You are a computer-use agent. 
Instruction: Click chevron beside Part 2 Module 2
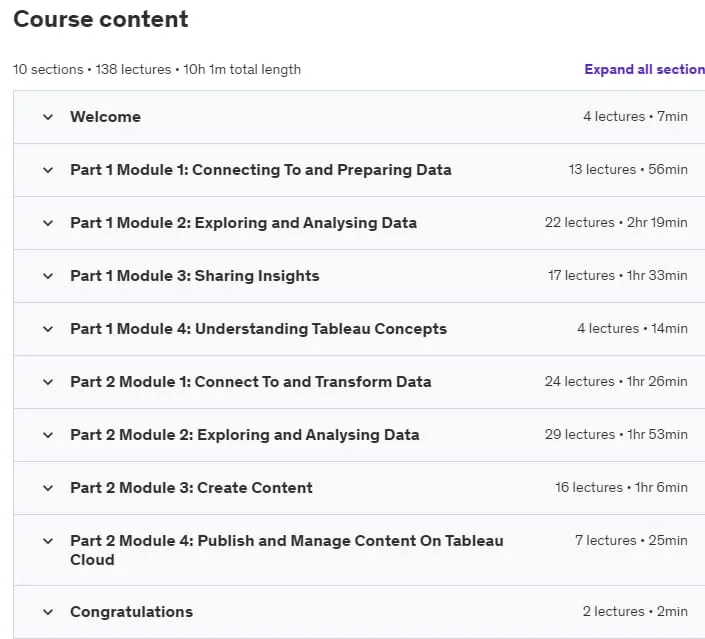tap(48, 435)
